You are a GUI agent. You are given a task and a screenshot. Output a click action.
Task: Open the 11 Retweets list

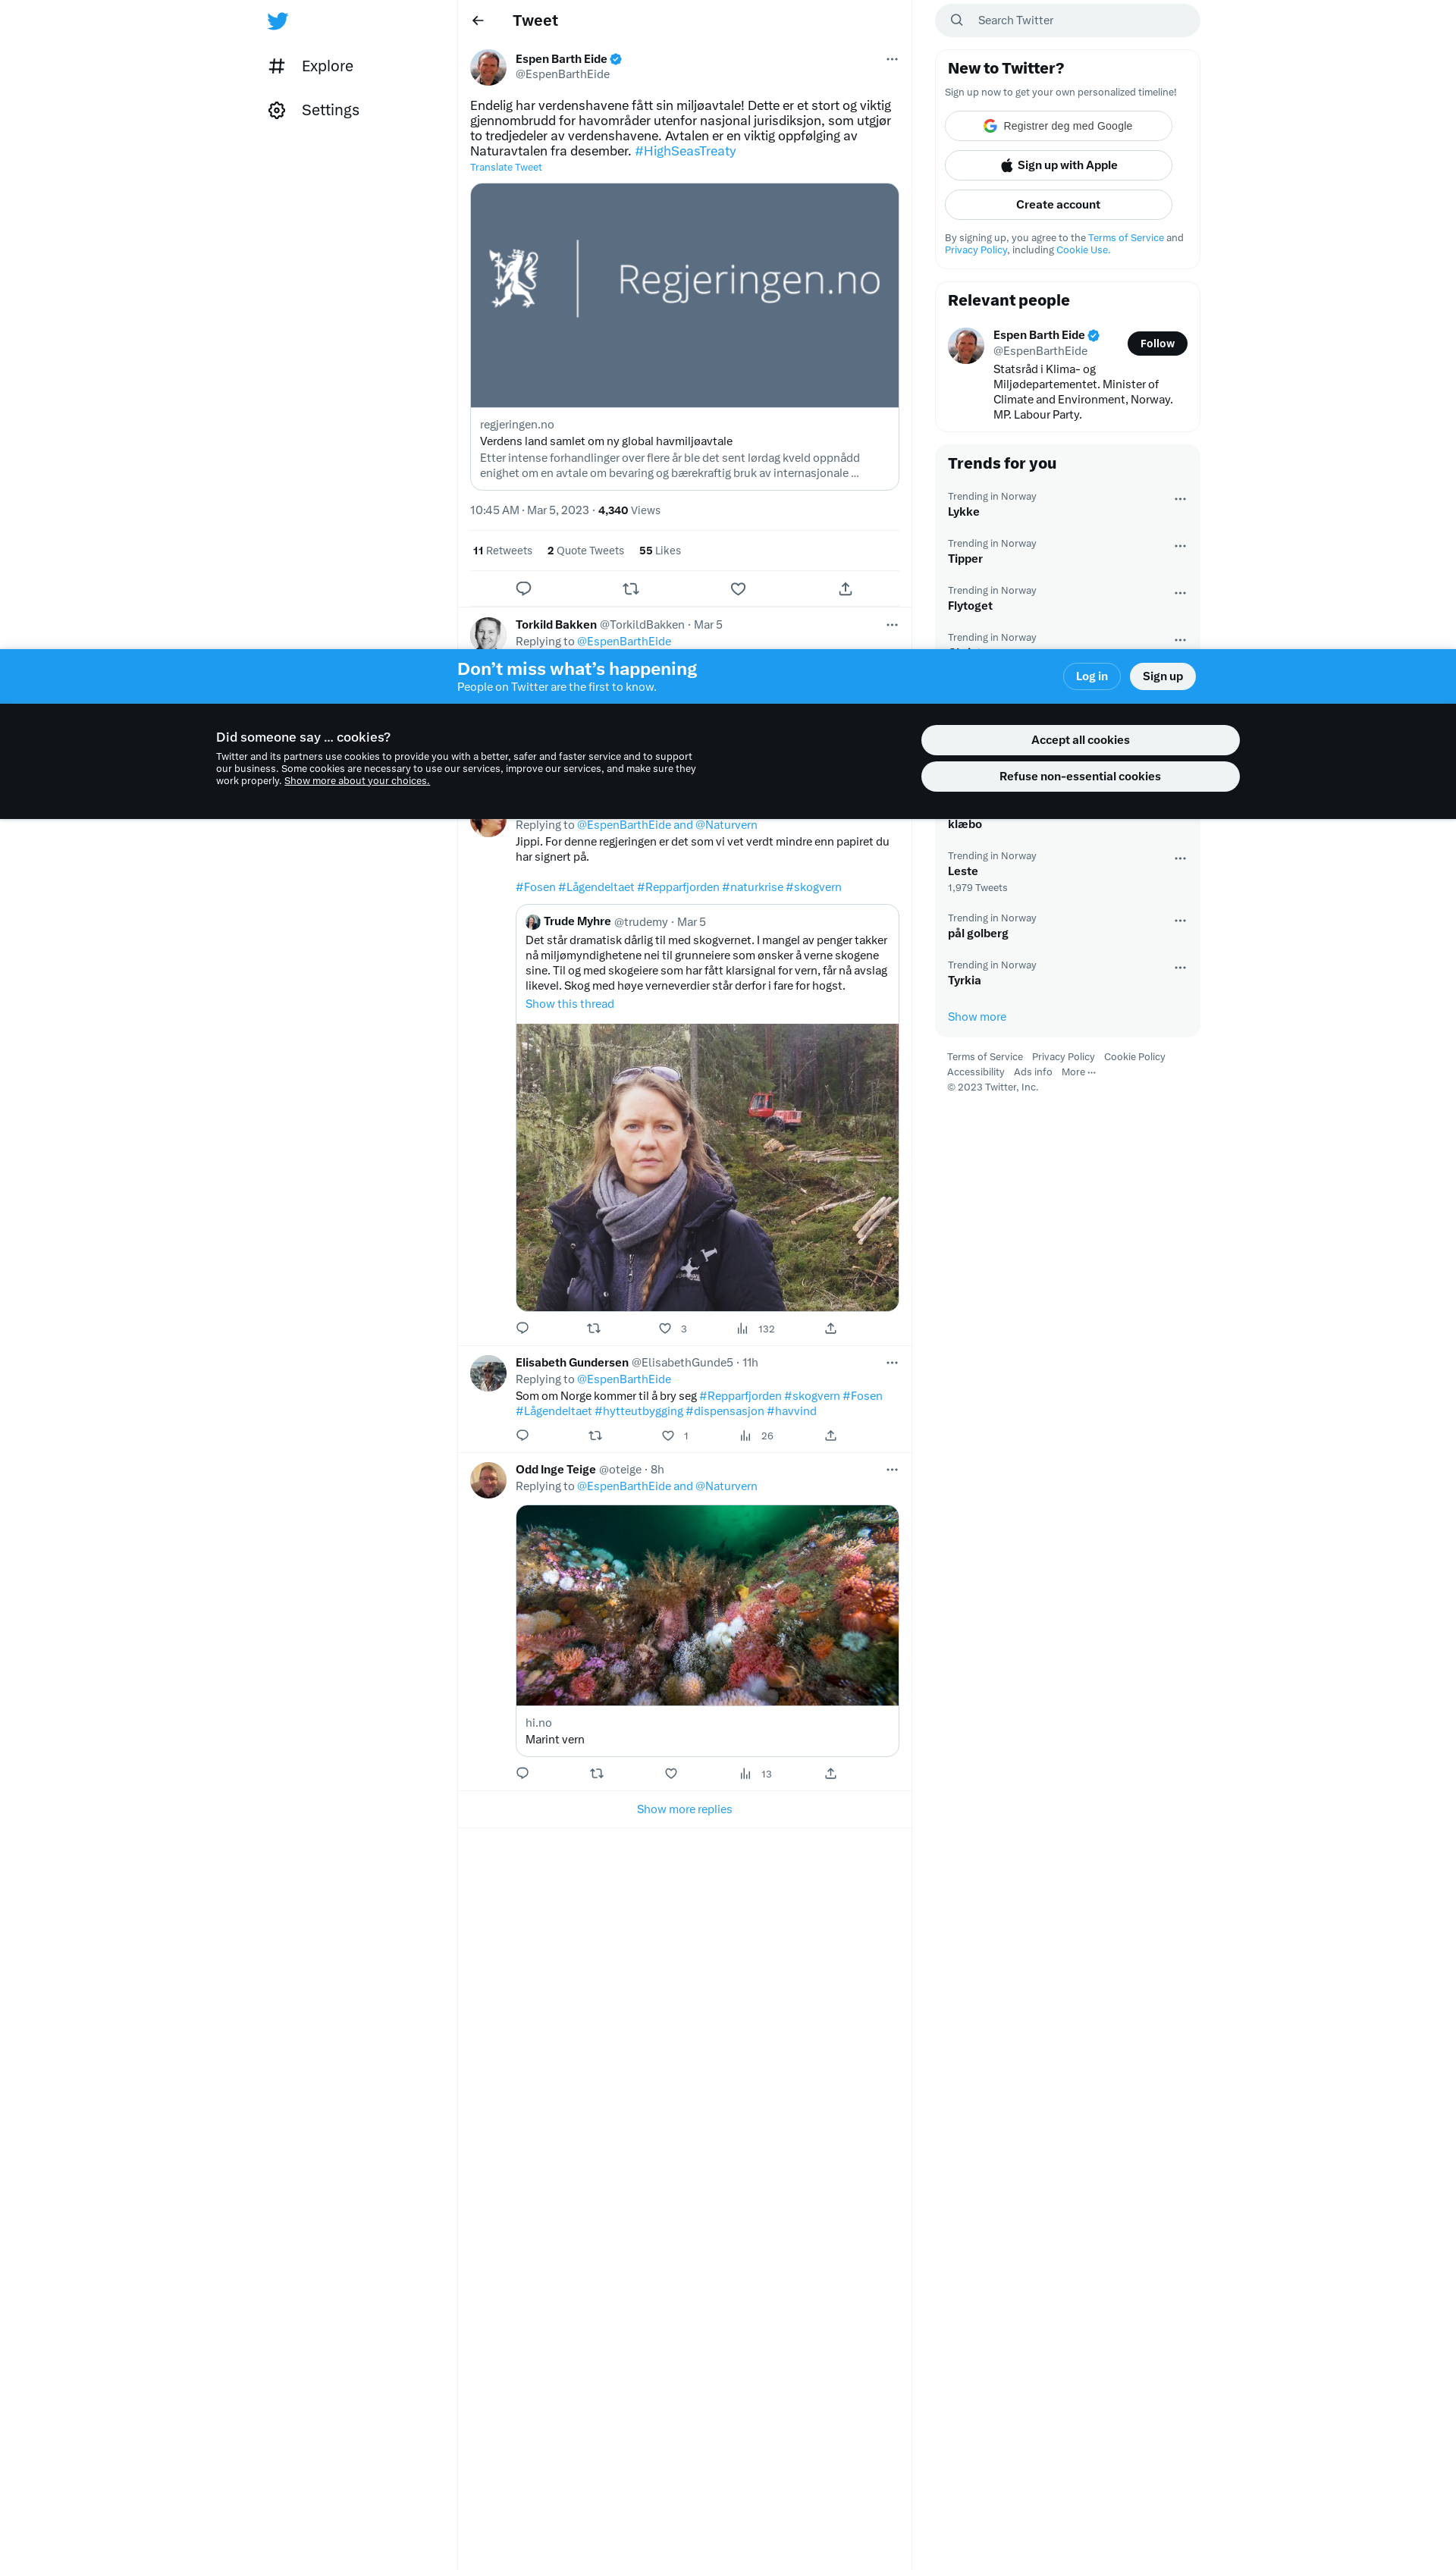(x=502, y=550)
